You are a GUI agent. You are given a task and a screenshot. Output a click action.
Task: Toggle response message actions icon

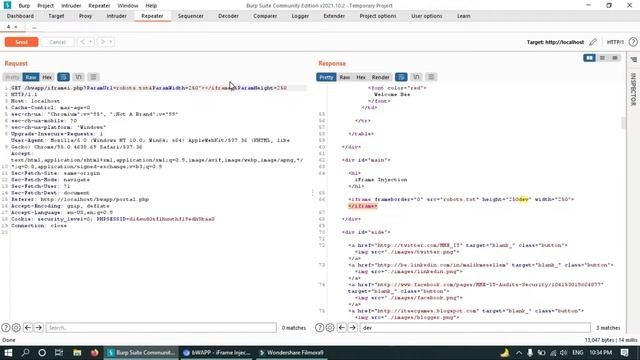(x=401, y=77)
